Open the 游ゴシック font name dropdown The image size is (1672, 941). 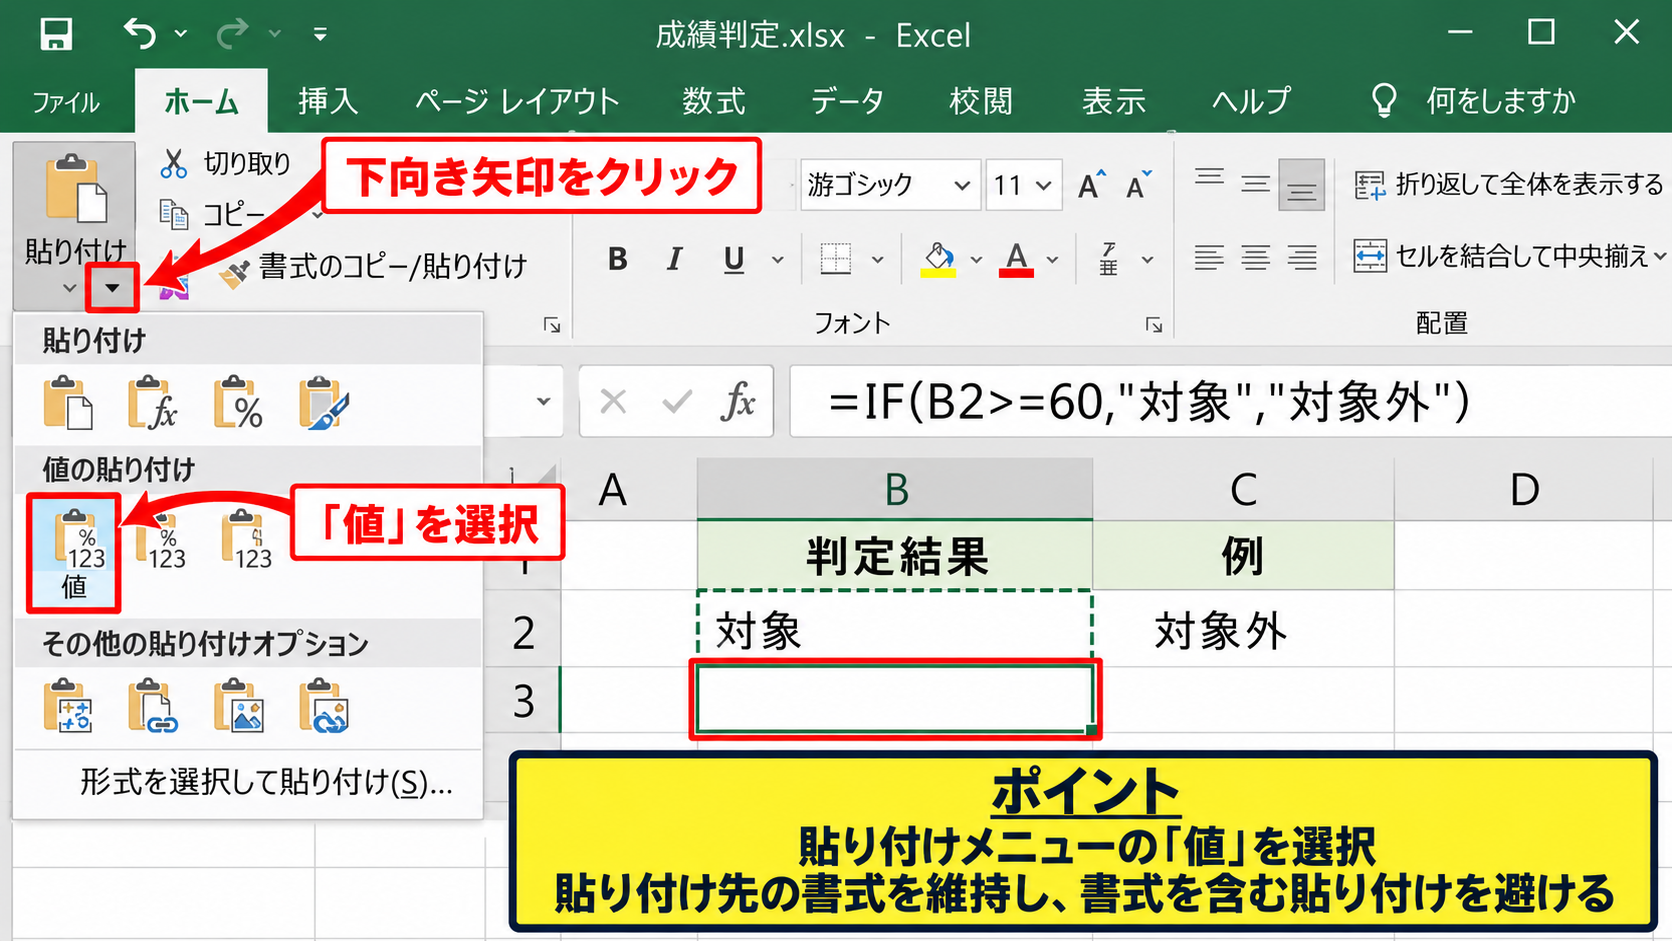coord(962,185)
